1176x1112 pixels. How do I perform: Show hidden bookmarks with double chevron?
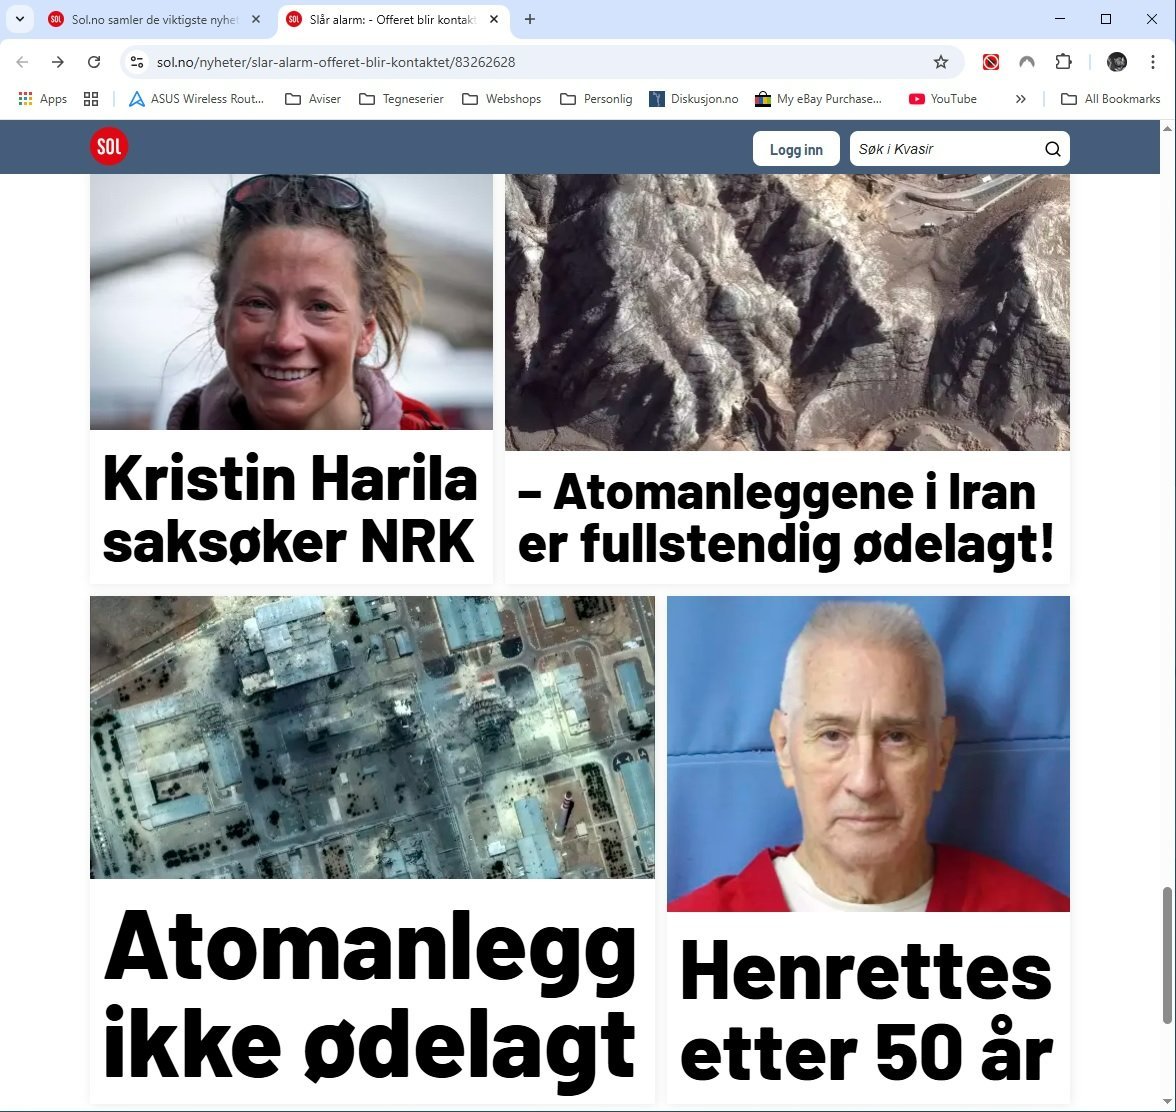1021,99
